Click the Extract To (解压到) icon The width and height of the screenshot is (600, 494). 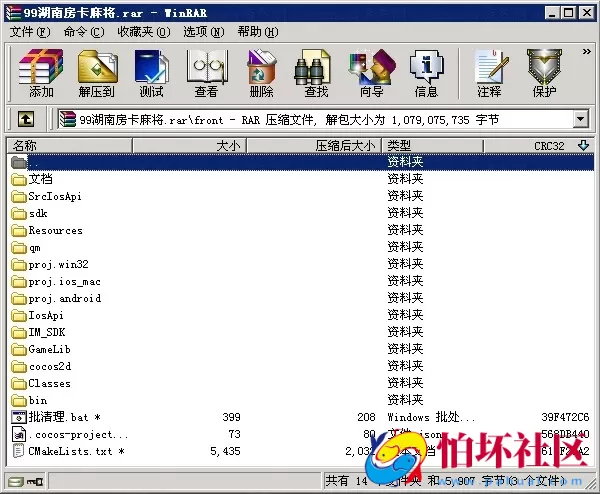96,73
